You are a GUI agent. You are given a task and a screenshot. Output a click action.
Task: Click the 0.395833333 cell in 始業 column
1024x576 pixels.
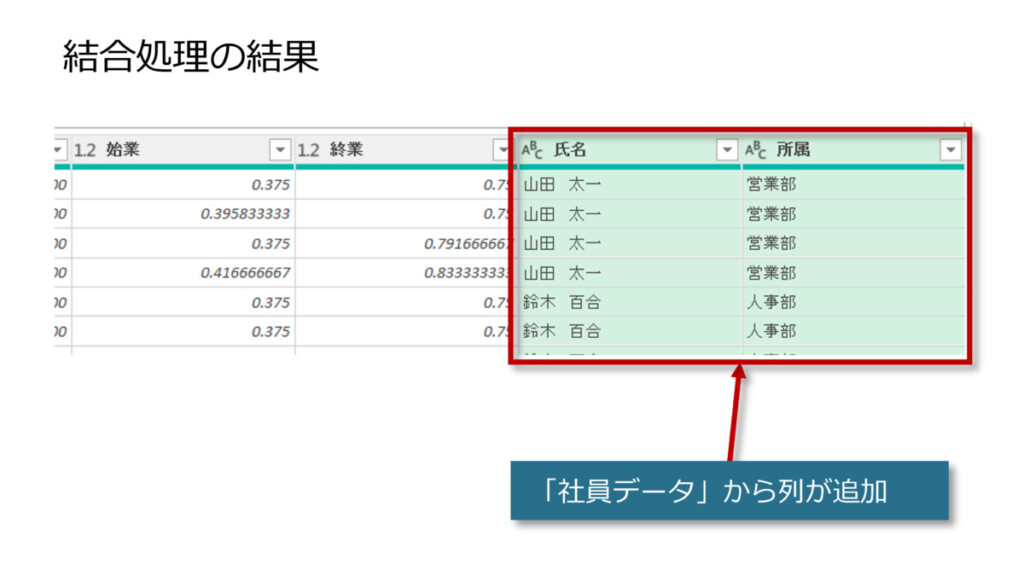click(245, 214)
